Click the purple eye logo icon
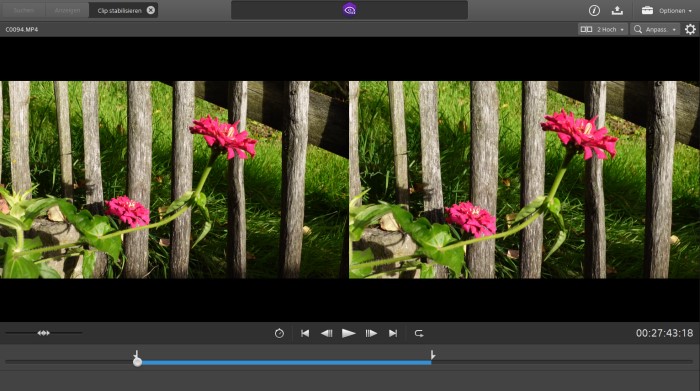The image size is (700, 391). 350,9
